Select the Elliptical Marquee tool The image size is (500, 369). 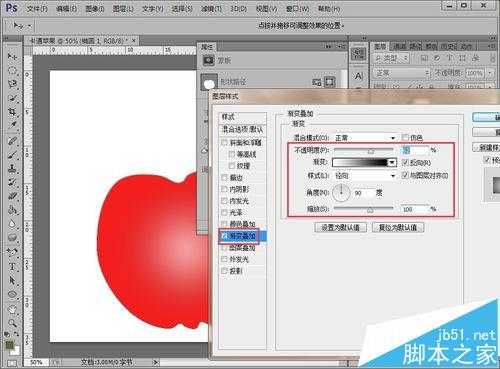click(x=12, y=70)
